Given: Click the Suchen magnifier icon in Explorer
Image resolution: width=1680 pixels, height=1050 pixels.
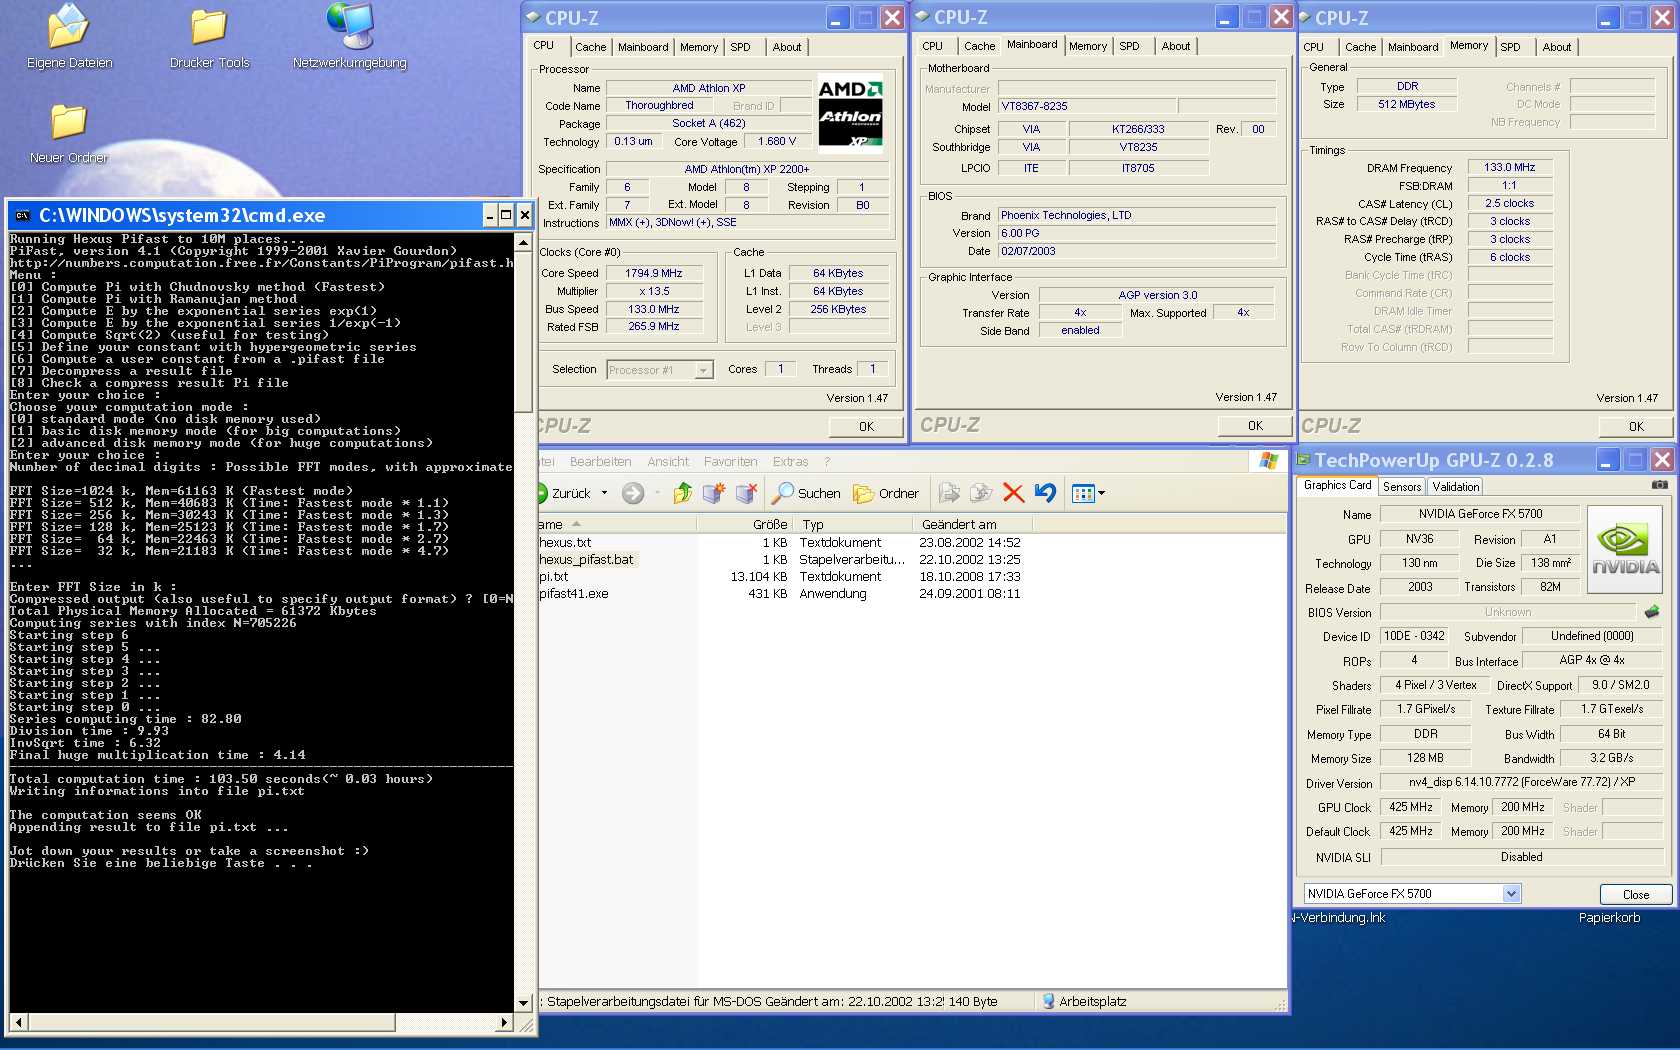Looking at the screenshot, I should click(x=783, y=493).
